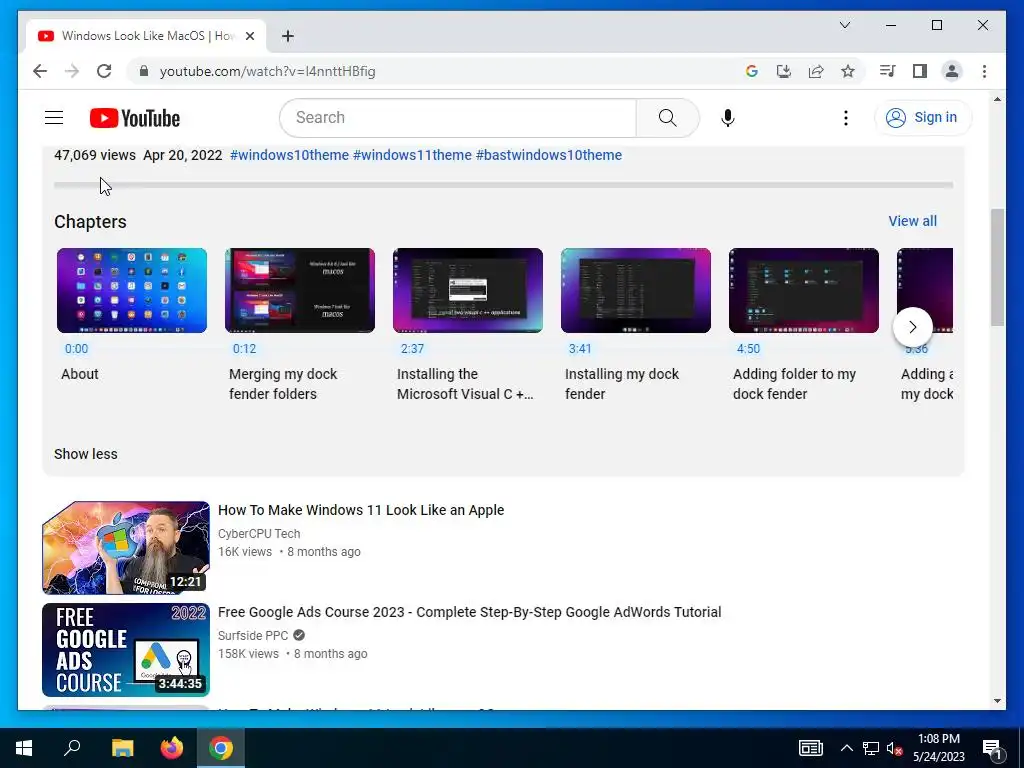
Task: Advance chapters with the next arrow
Action: coord(912,327)
